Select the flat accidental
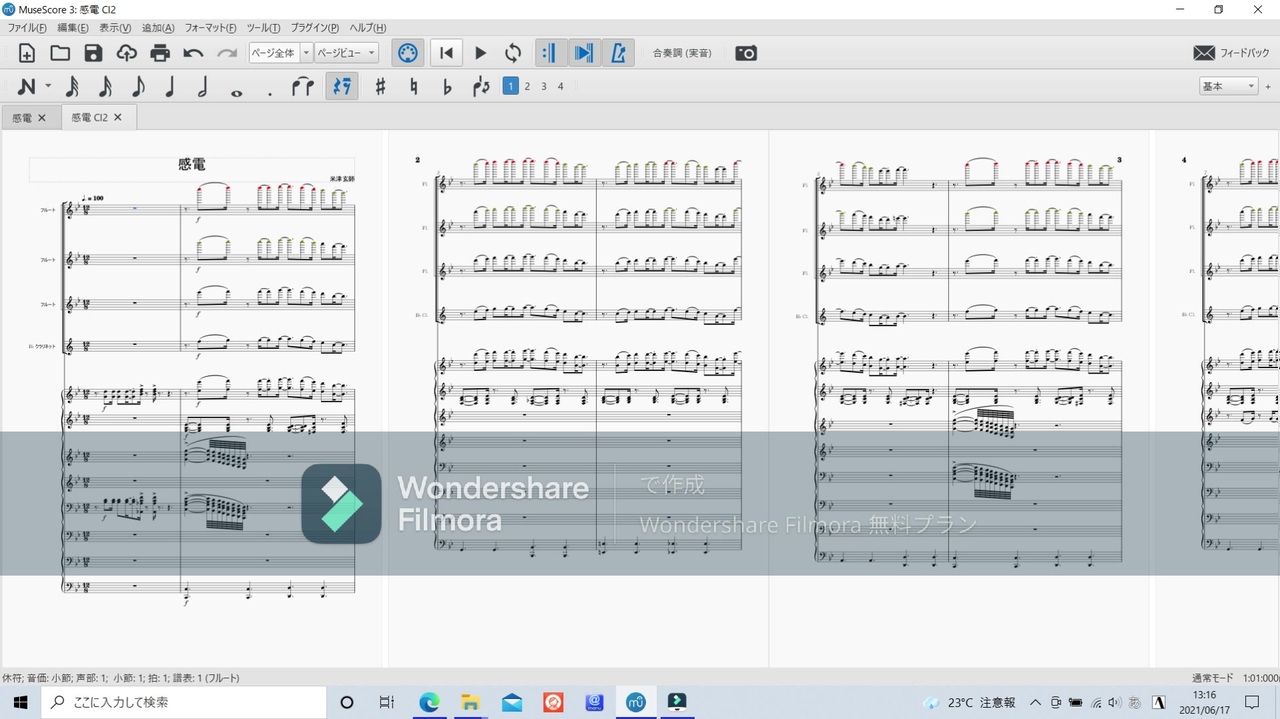1280x719 pixels. (x=447, y=87)
